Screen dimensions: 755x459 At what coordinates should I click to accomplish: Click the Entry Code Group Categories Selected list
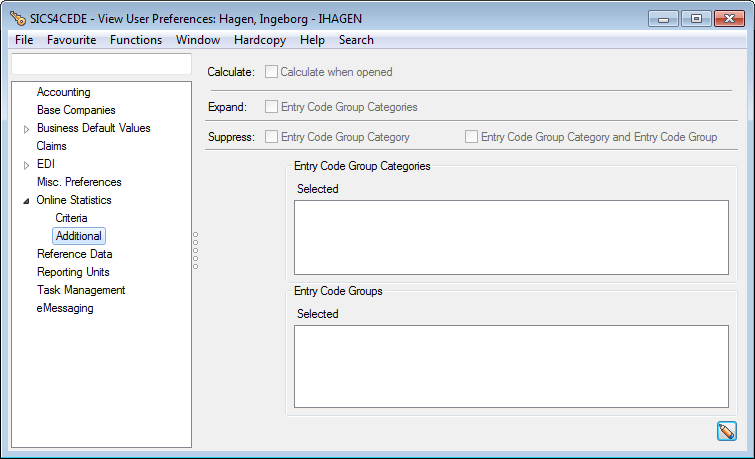click(511, 237)
